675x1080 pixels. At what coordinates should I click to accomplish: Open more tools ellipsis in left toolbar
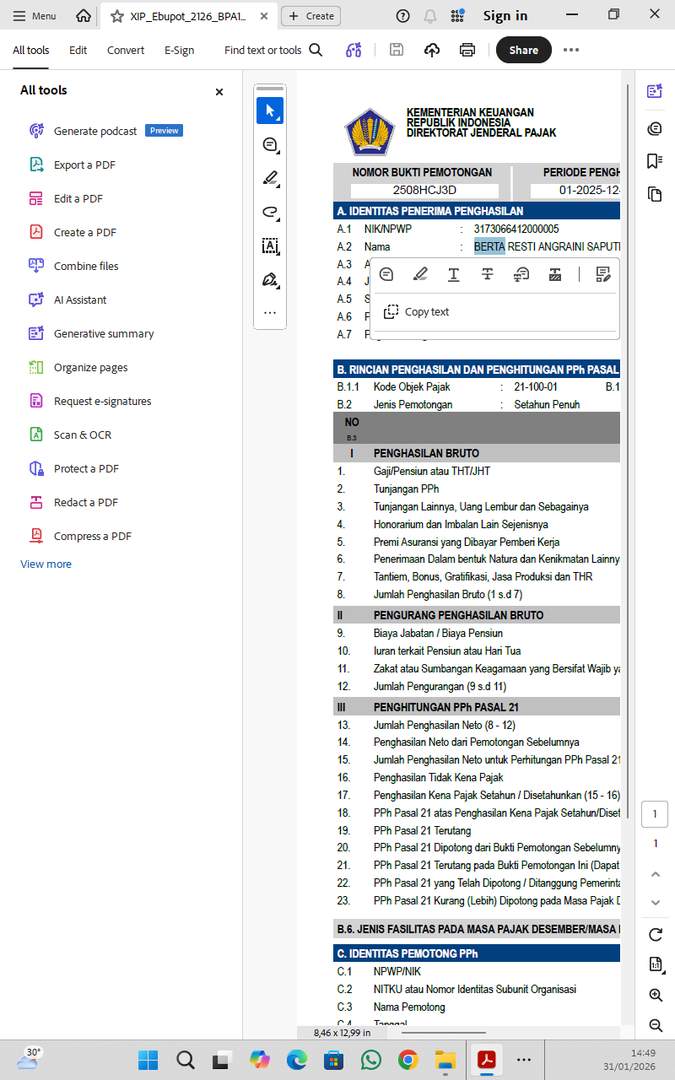[x=270, y=313]
